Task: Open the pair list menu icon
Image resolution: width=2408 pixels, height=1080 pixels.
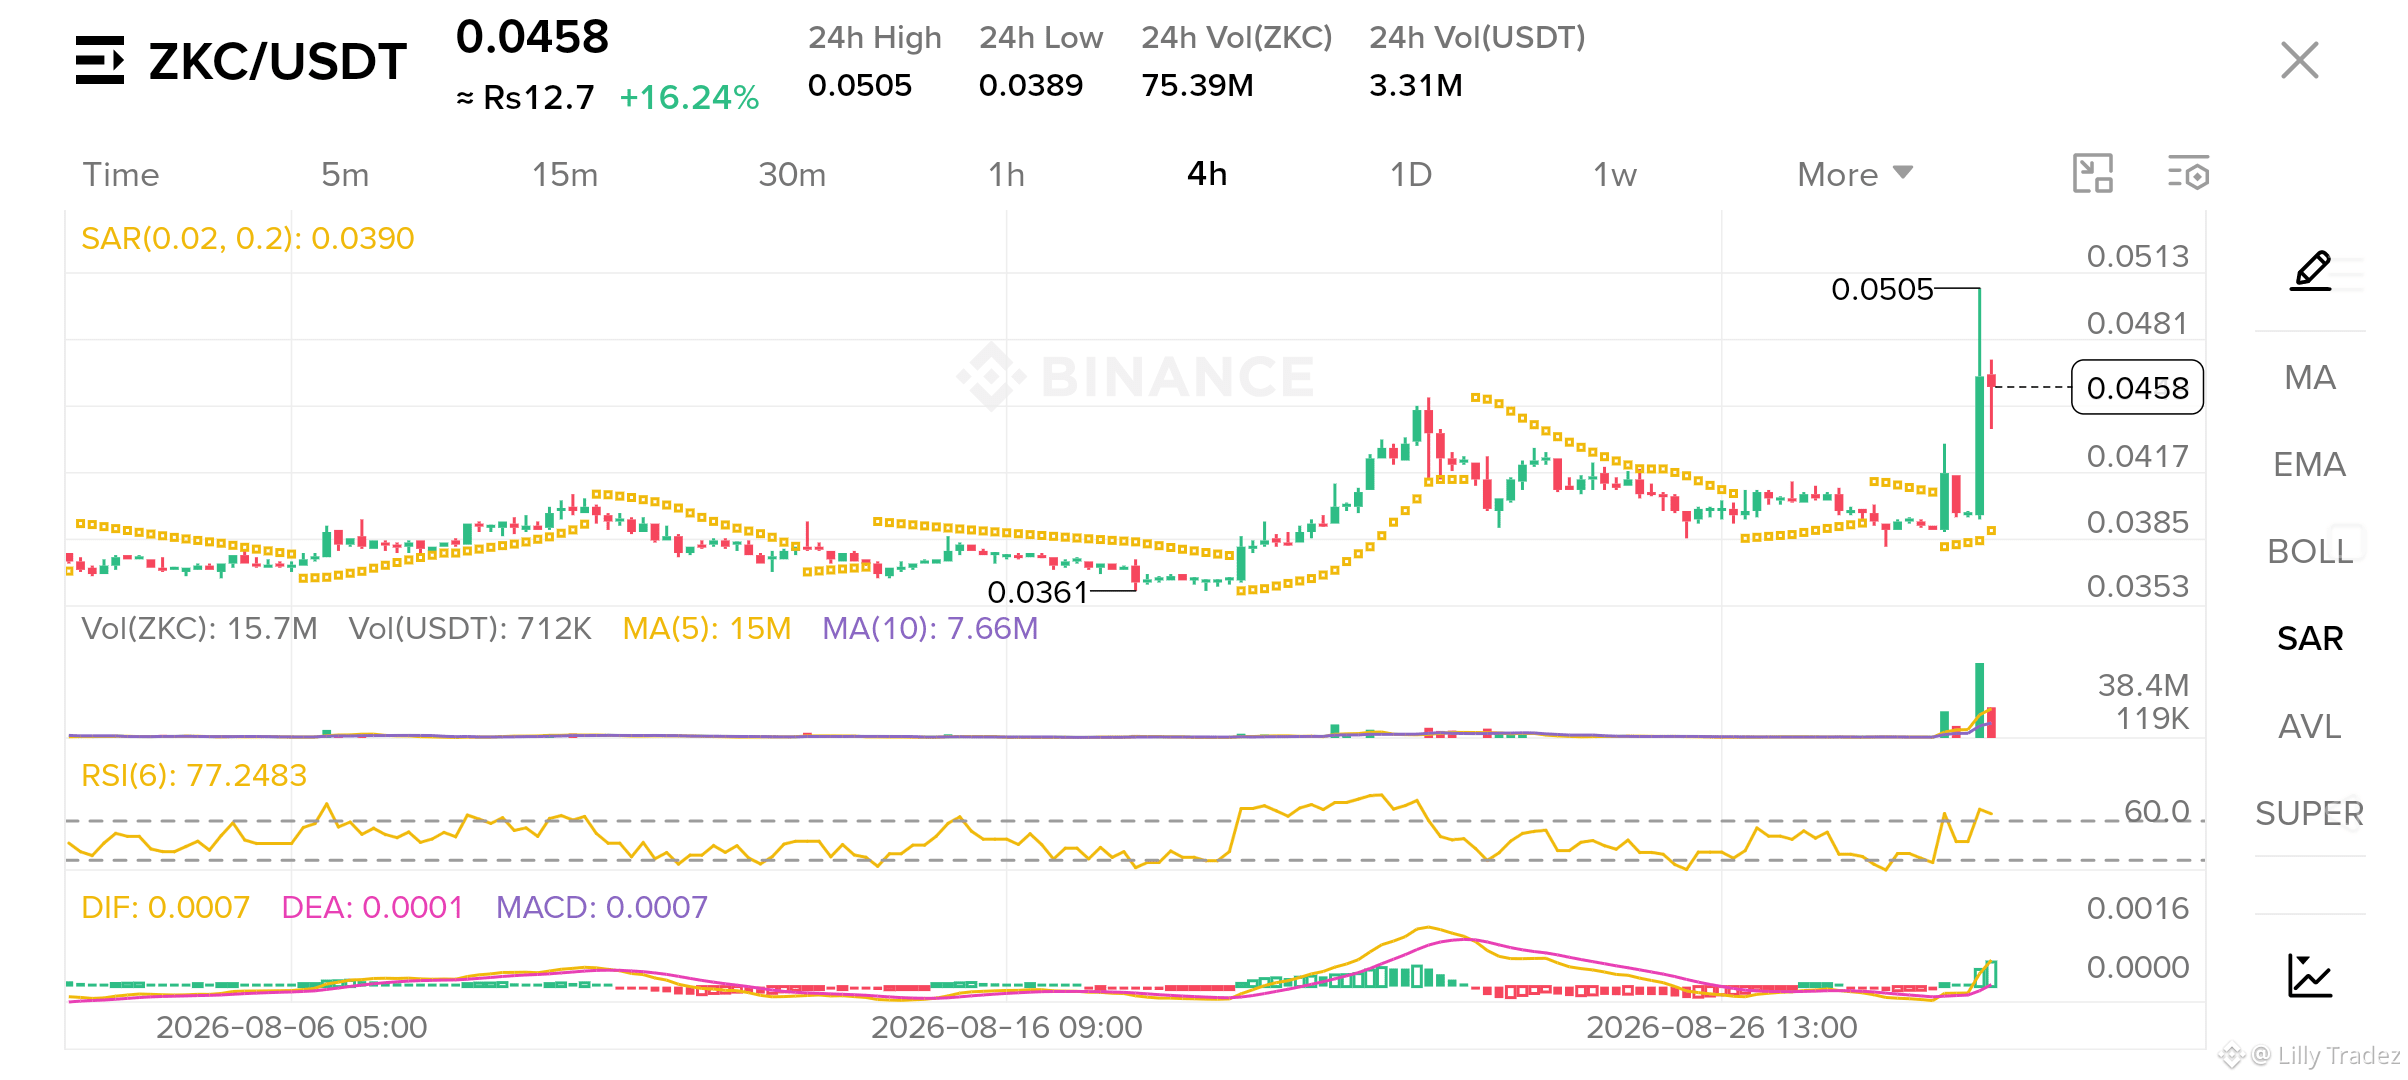Action: pyautogui.click(x=100, y=60)
